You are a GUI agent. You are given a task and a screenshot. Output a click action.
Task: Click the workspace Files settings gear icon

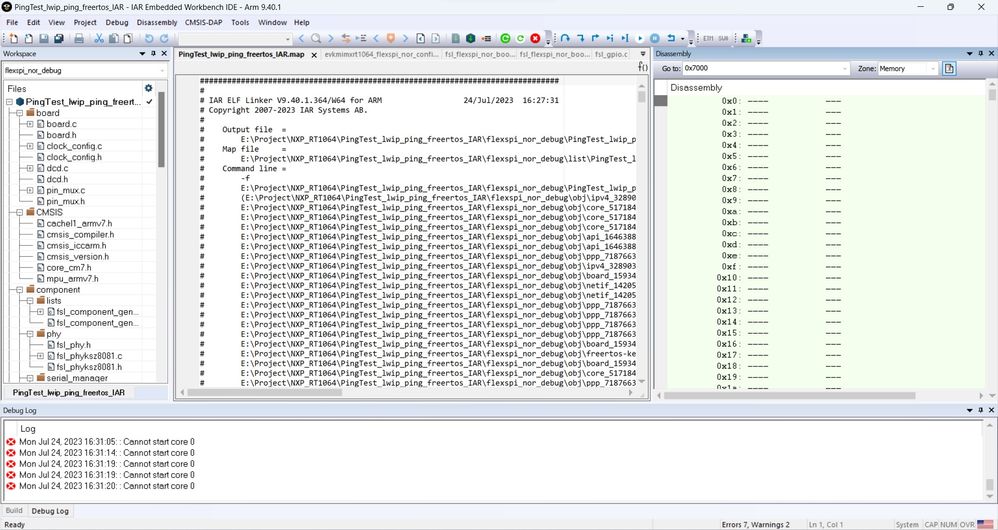pos(148,88)
